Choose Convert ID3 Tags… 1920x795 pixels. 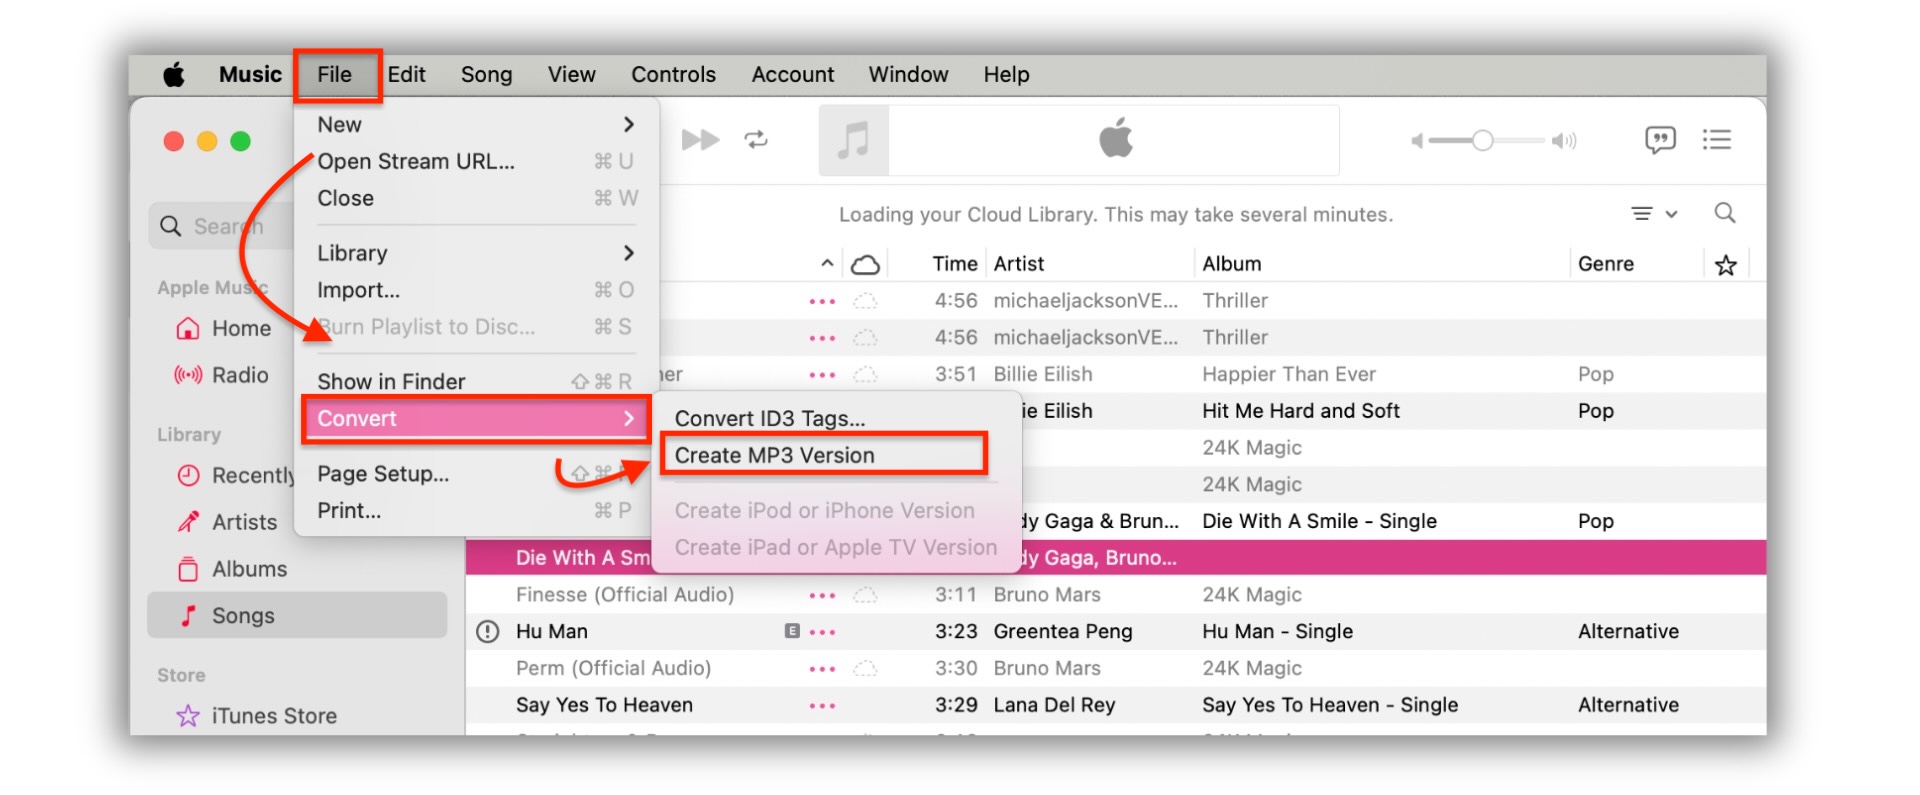tap(836, 419)
